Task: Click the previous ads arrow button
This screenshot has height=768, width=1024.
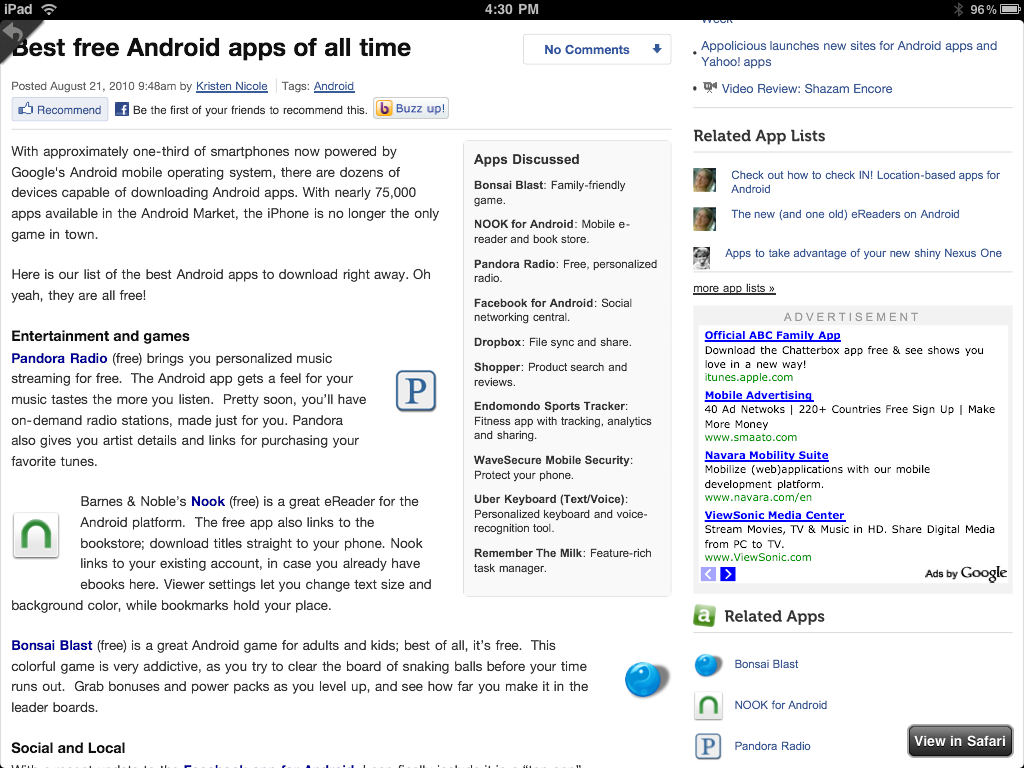Action: [x=708, y=574]
